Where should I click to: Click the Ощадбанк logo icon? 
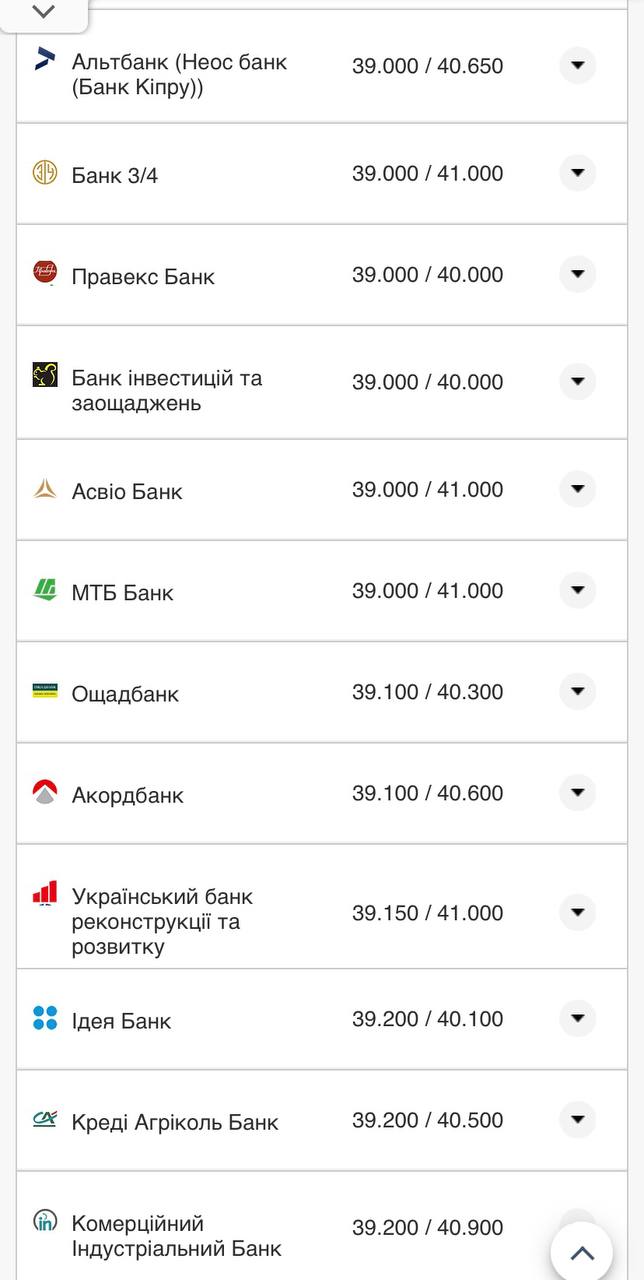click(45, 691)
